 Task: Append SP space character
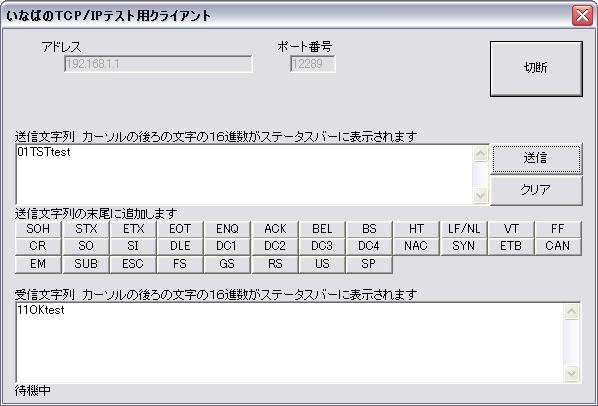point(369,264)
